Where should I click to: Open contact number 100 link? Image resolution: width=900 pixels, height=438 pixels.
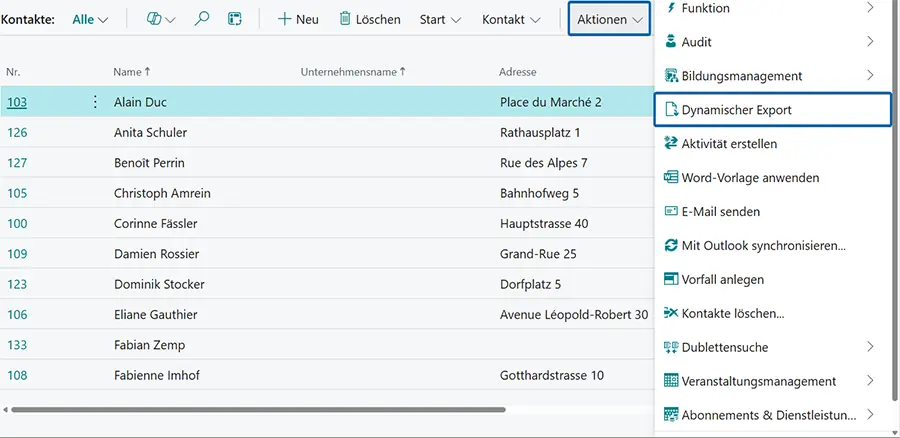tap(17, 223)
